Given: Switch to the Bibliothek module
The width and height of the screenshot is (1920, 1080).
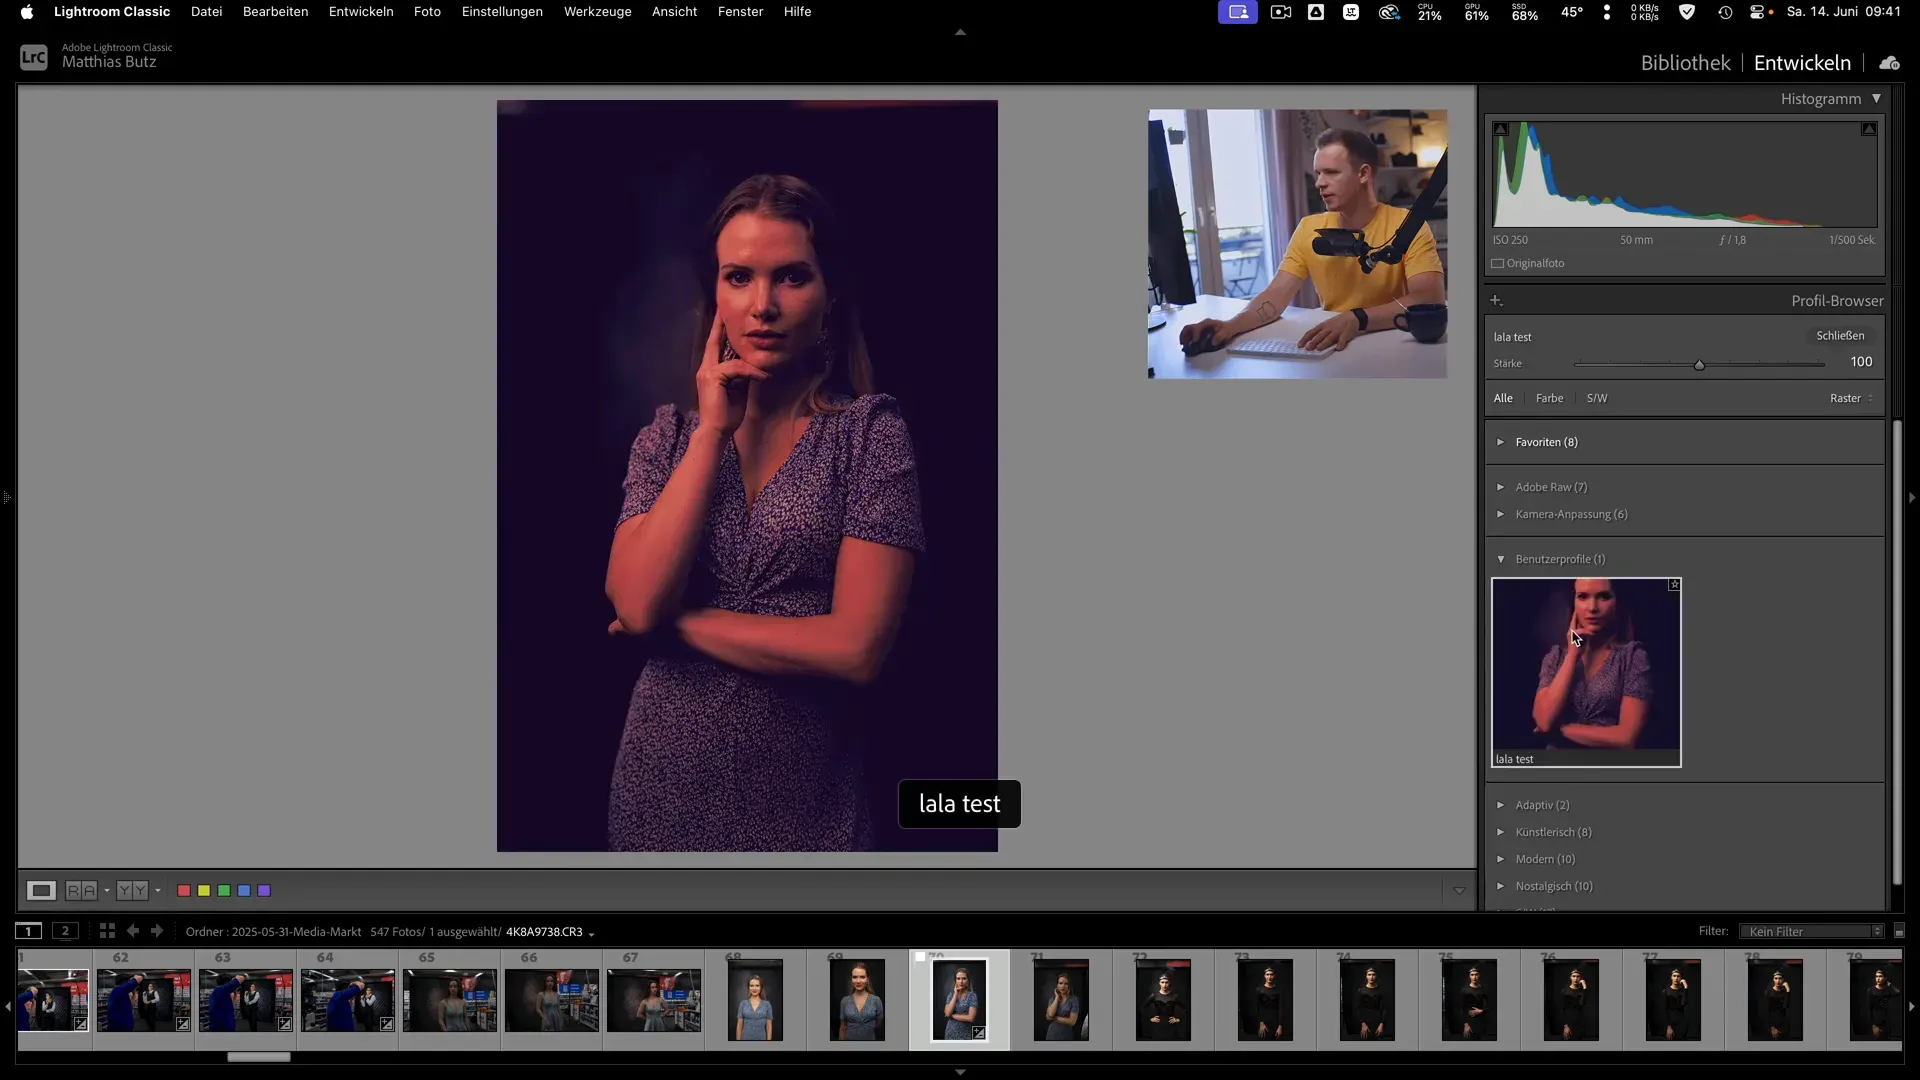Looking at the screenshot, I should (x=1685, y=62).
